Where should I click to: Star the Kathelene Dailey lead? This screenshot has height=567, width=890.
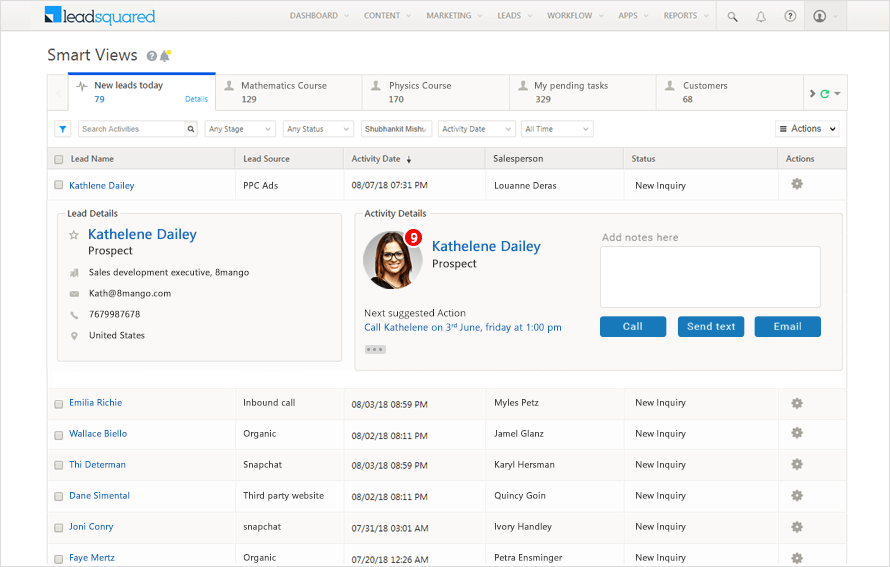(x=74, y=234)
